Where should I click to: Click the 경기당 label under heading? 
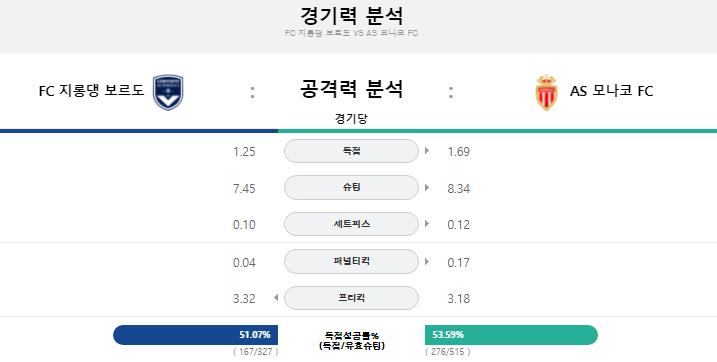(x=351, y=119)
